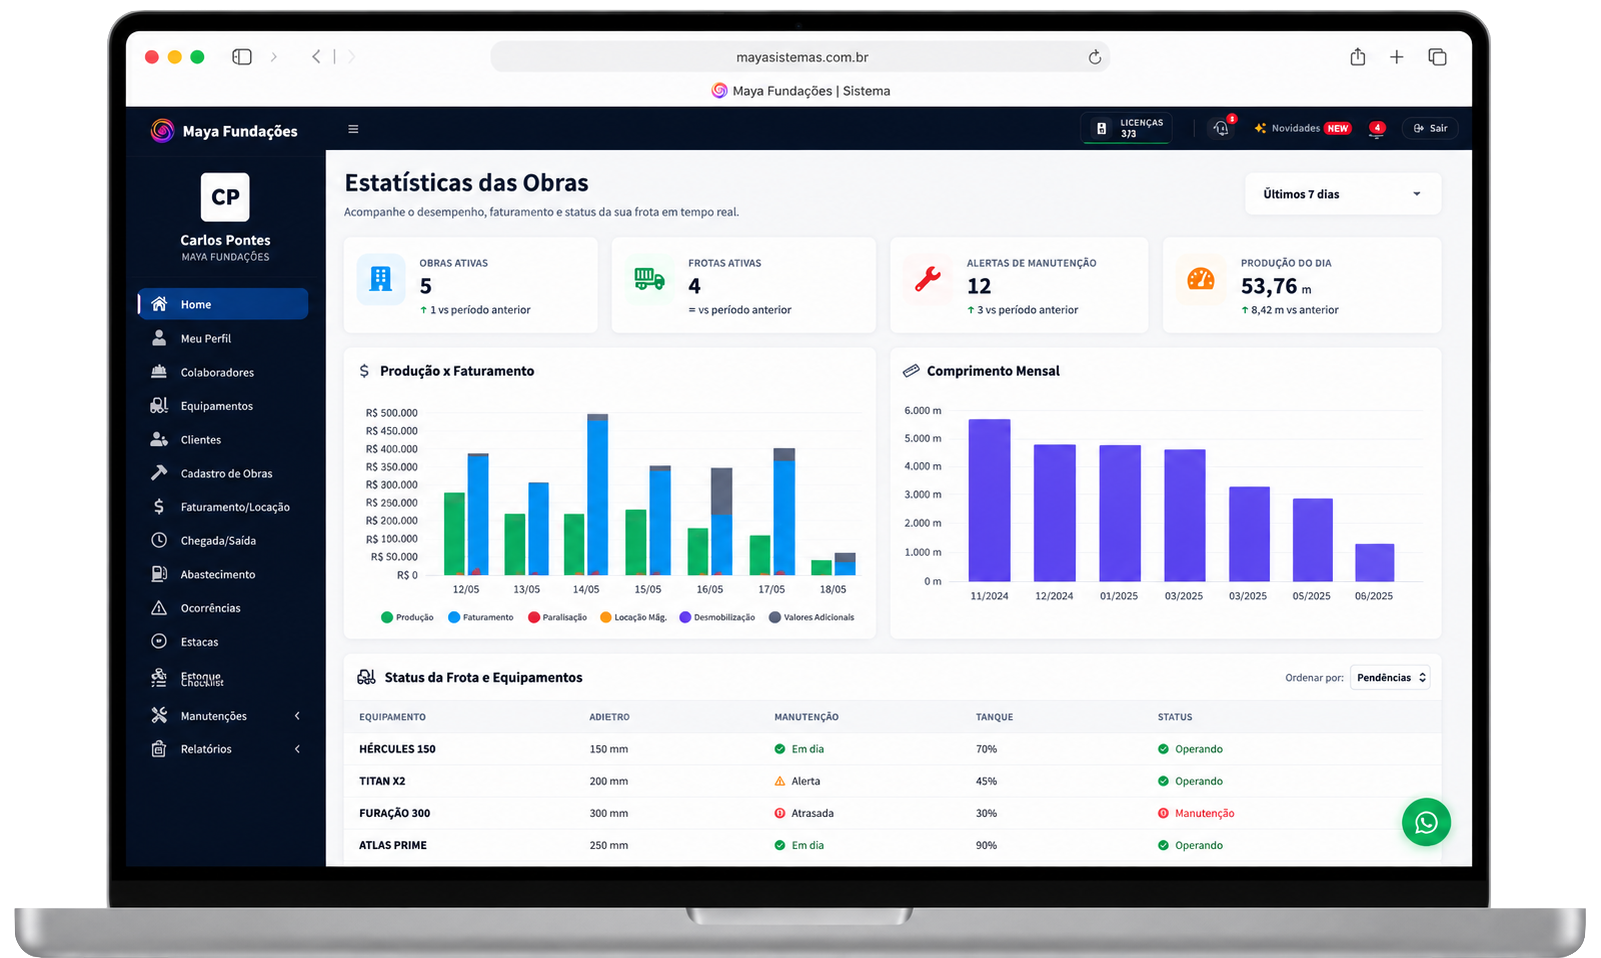Image resolution: width=1601 pixels, height=958 pixels.
Task: Click the 11/2024 purple bar
Action: (x=989, y=500)
